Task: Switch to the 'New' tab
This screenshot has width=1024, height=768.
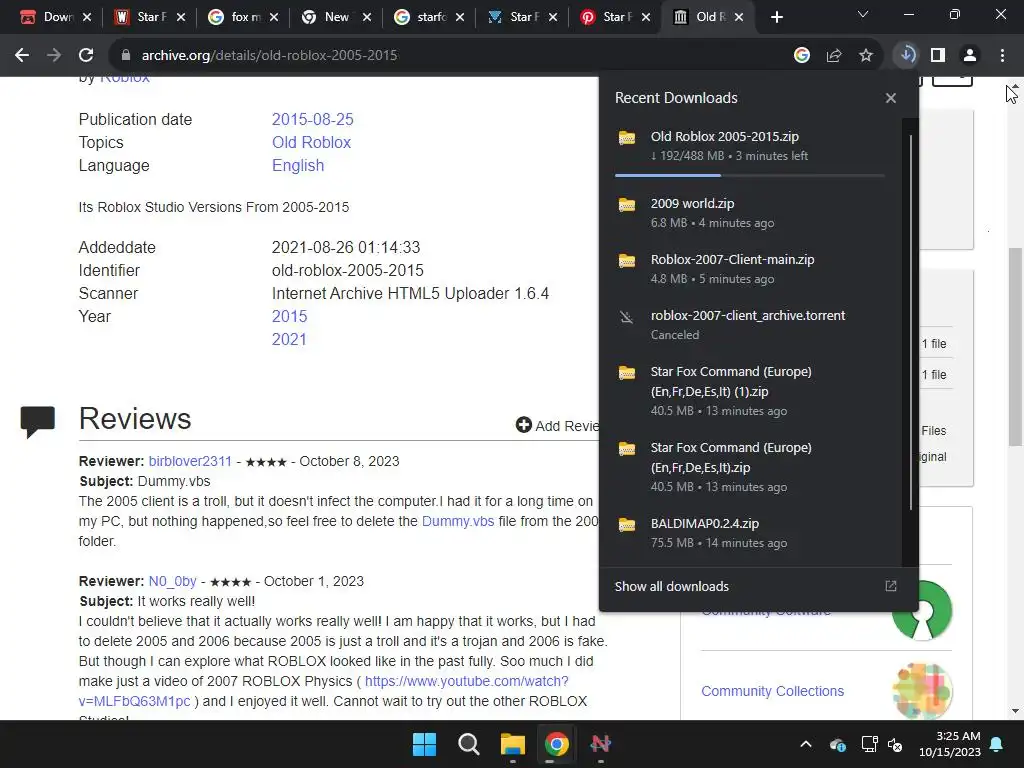Action: pos(334,17)
